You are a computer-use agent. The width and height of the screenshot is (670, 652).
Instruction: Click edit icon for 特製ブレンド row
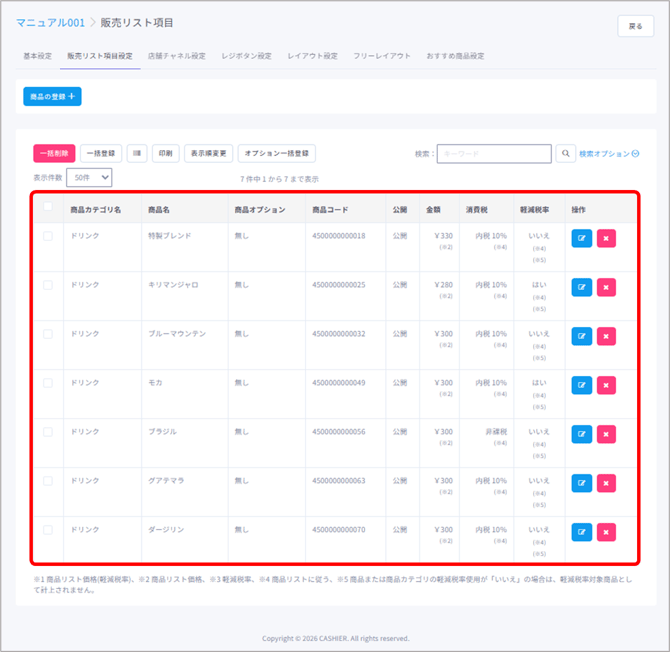pos(582,239)
